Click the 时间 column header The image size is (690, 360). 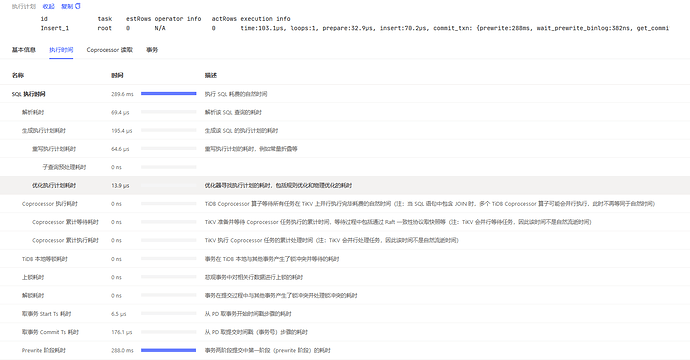tap(117, 75)
